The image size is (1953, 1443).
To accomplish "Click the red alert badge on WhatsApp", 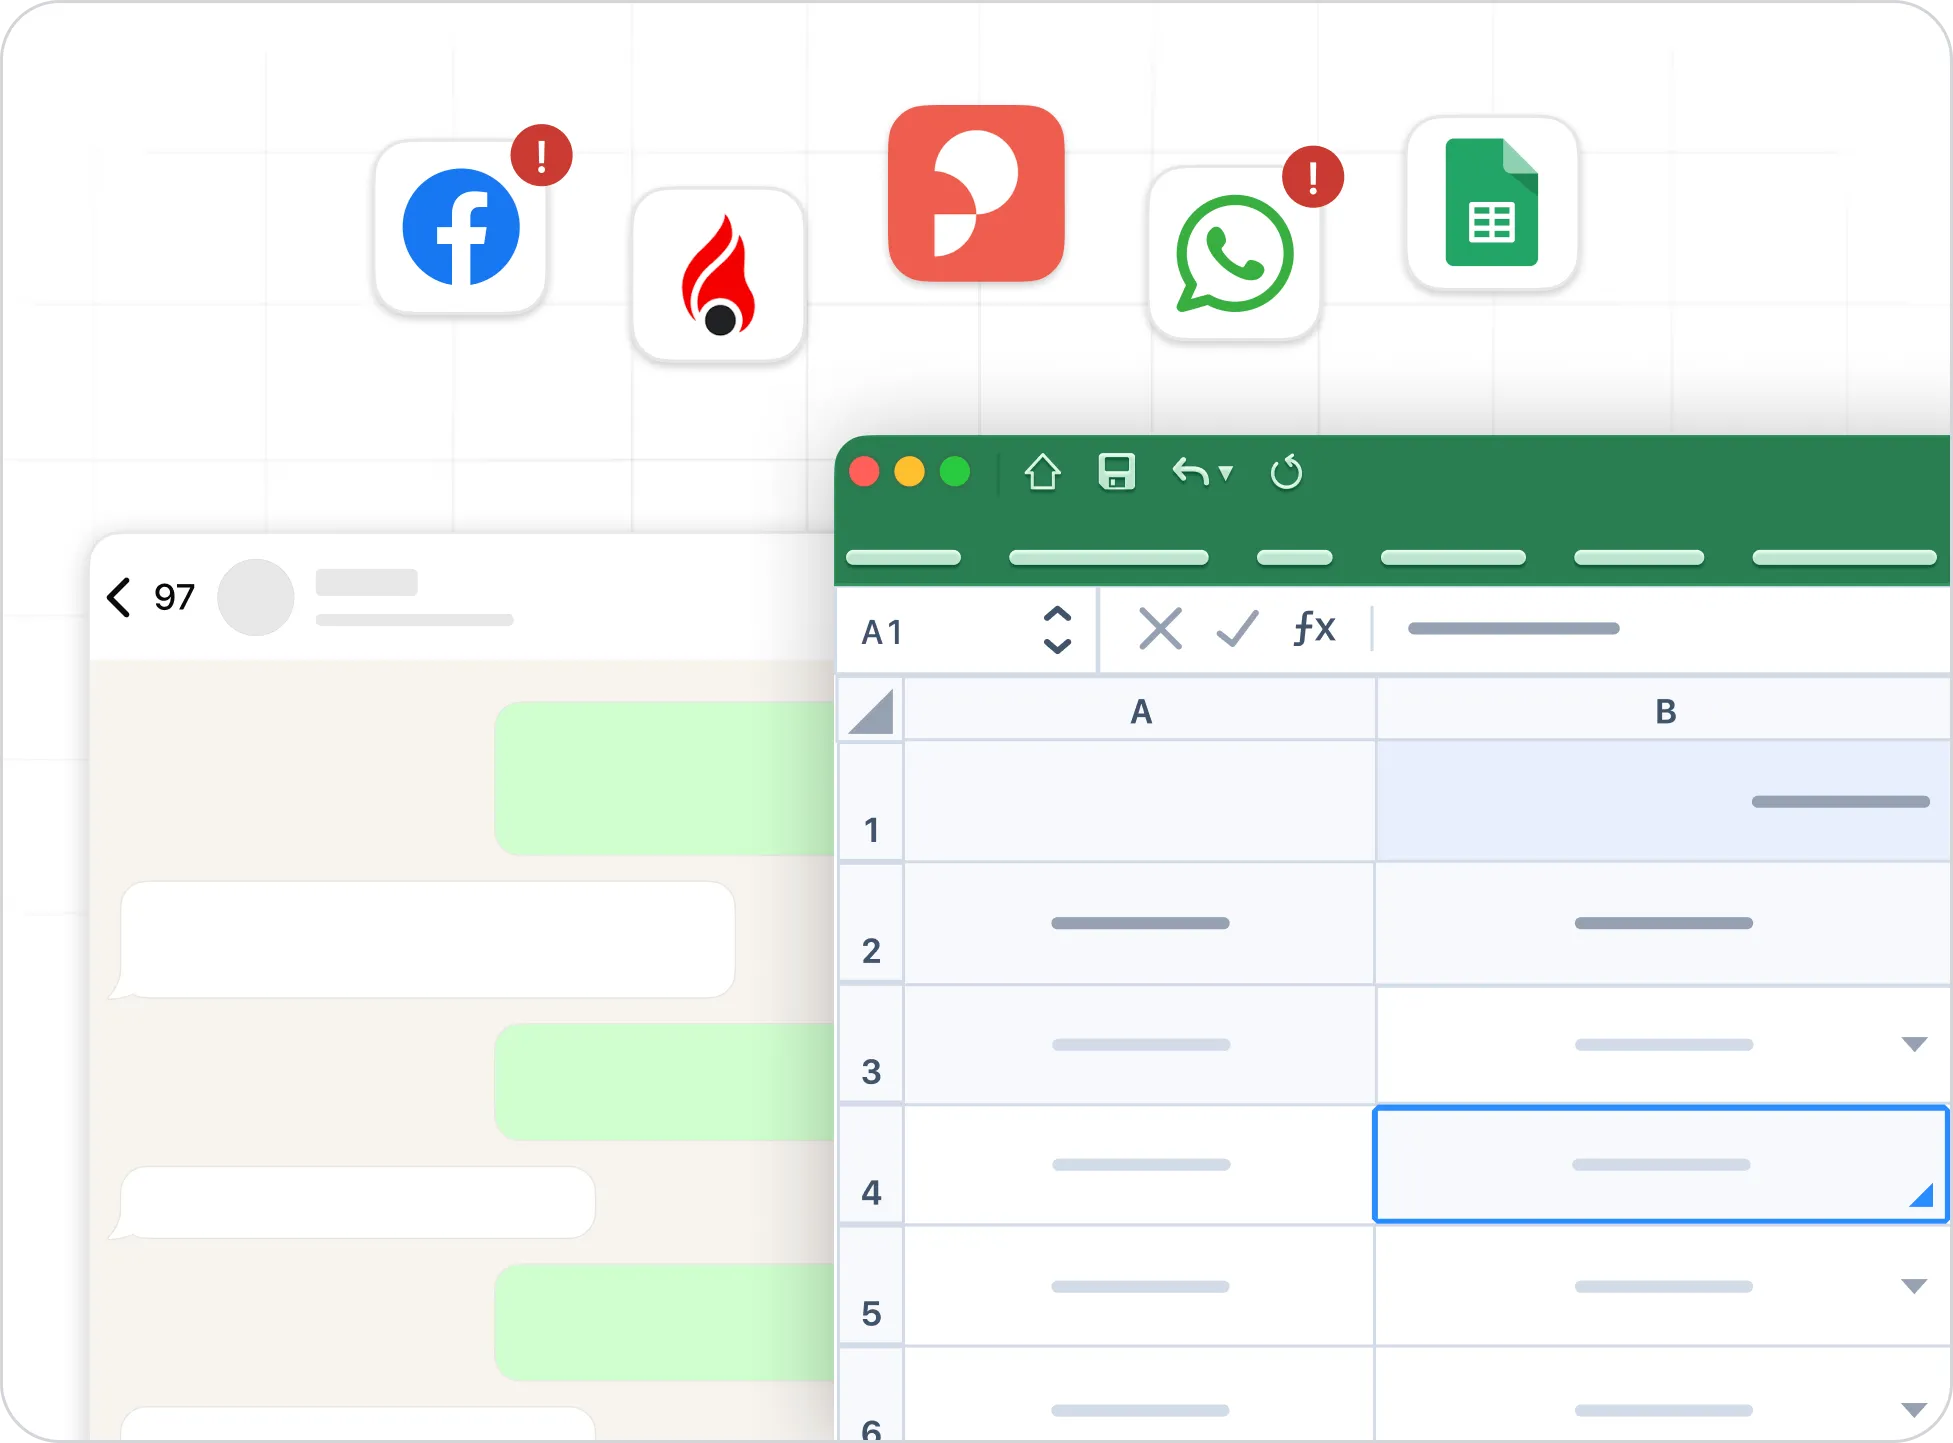I will [x=1313, y=177].
